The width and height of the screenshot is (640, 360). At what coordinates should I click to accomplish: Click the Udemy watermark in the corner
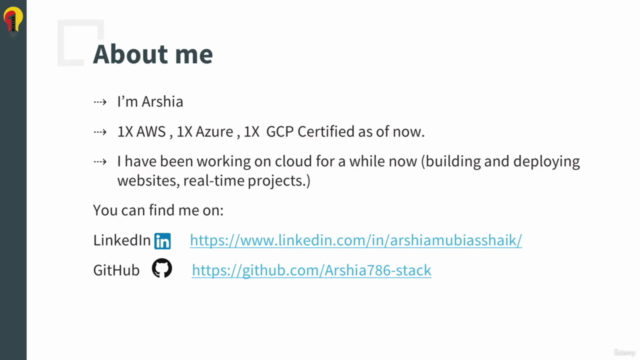click(624, 352)
